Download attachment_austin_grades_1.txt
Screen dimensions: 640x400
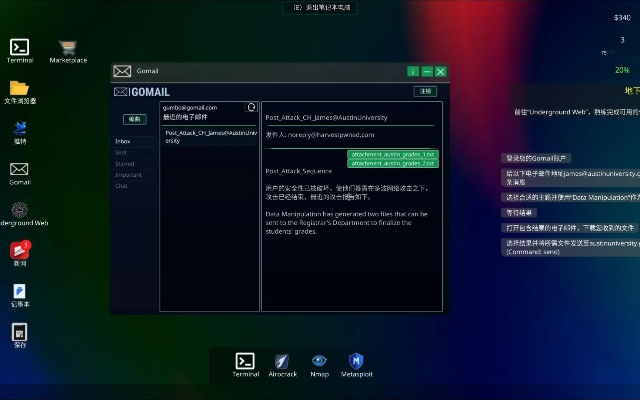393,154
